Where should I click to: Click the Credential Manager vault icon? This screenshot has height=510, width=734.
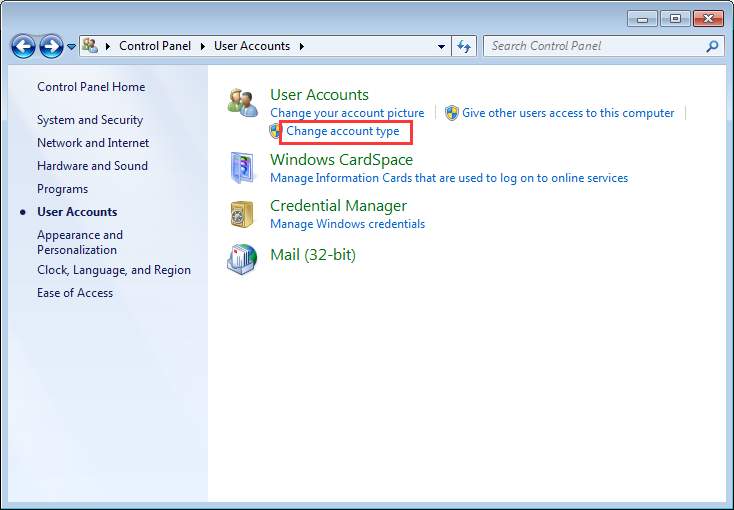coord(242,214)
